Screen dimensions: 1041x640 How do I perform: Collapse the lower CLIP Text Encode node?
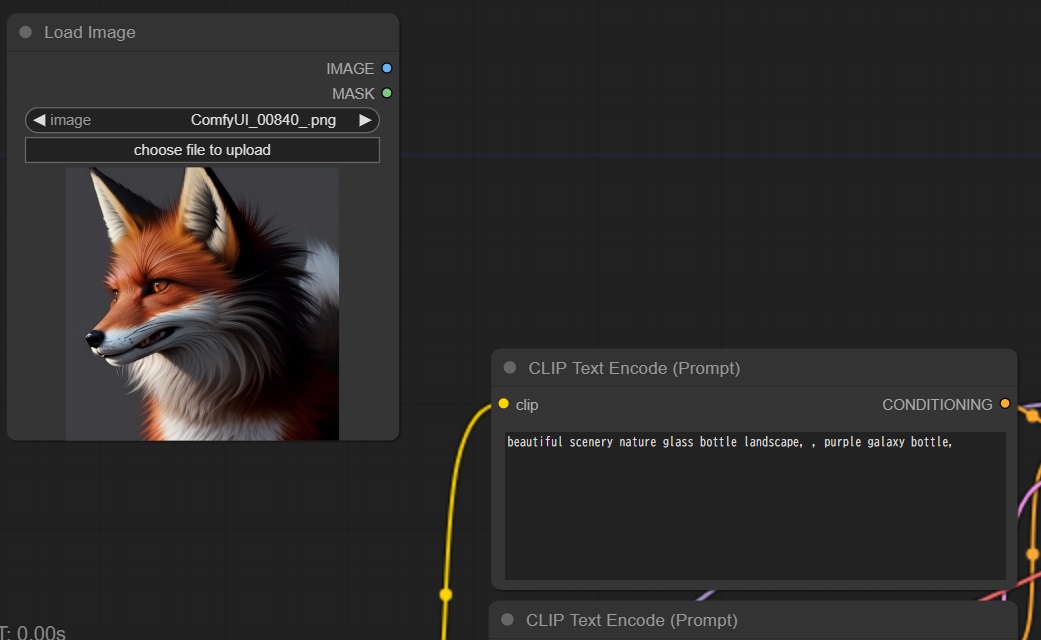tap(507, 620)
